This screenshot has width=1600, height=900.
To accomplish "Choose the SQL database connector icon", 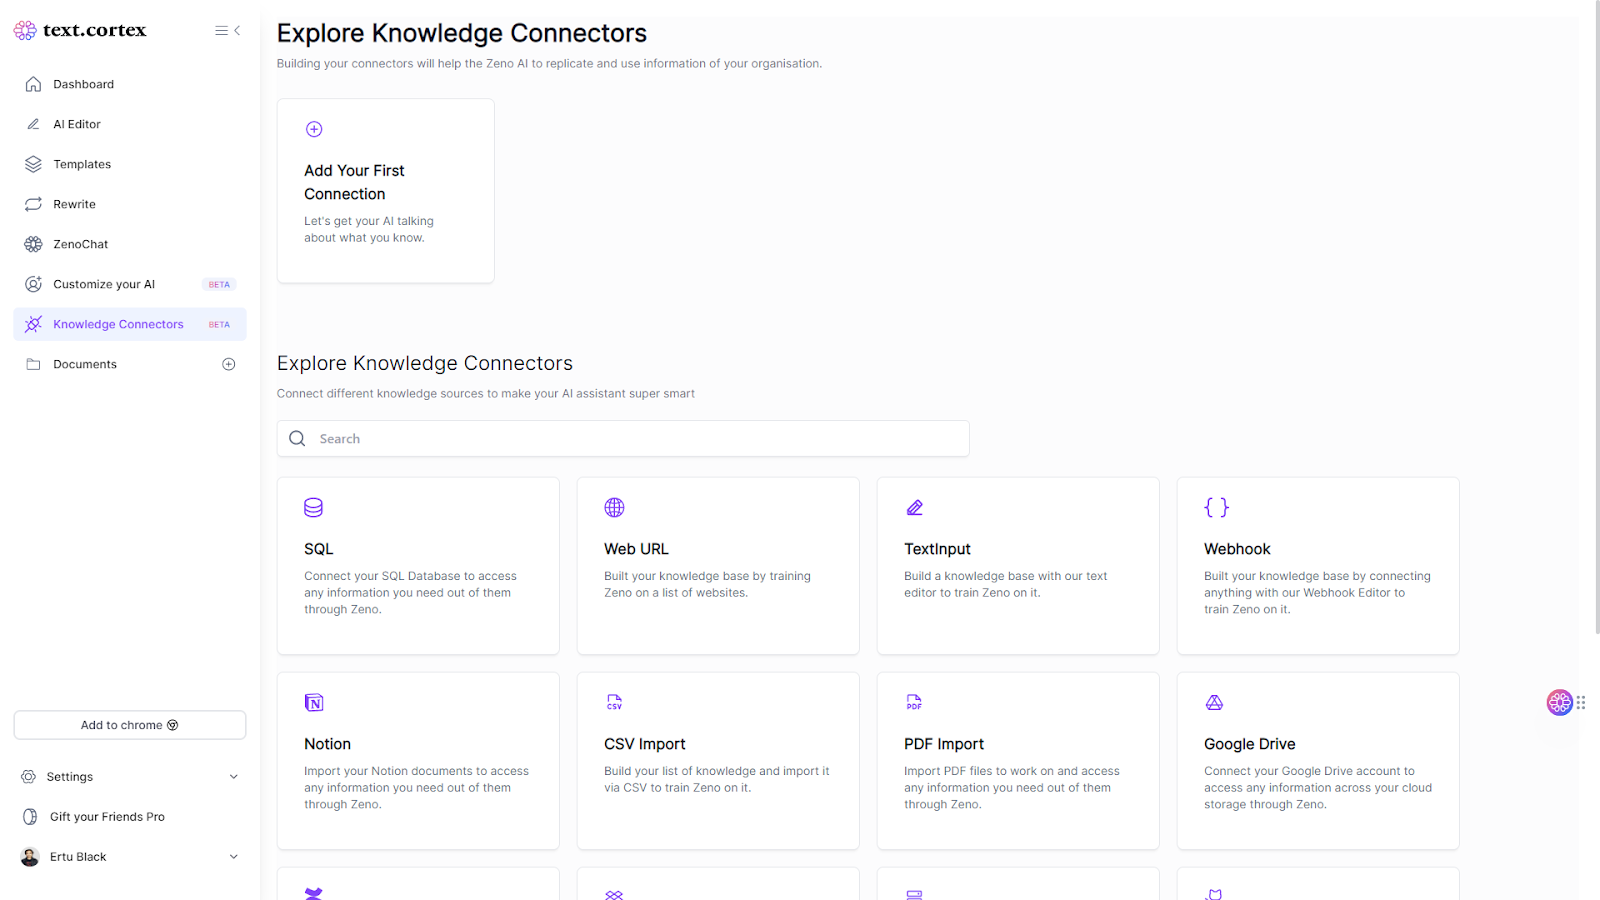I will pyautogui.click(x=314, y=508).
